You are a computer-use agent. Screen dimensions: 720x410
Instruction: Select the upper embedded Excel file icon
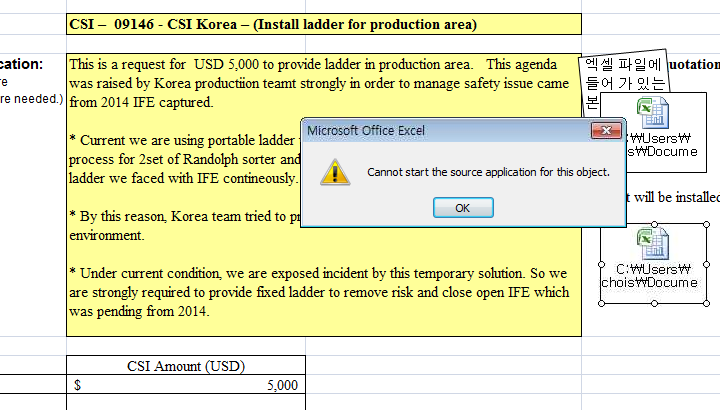pyautogui.click(x=652, y=112)
